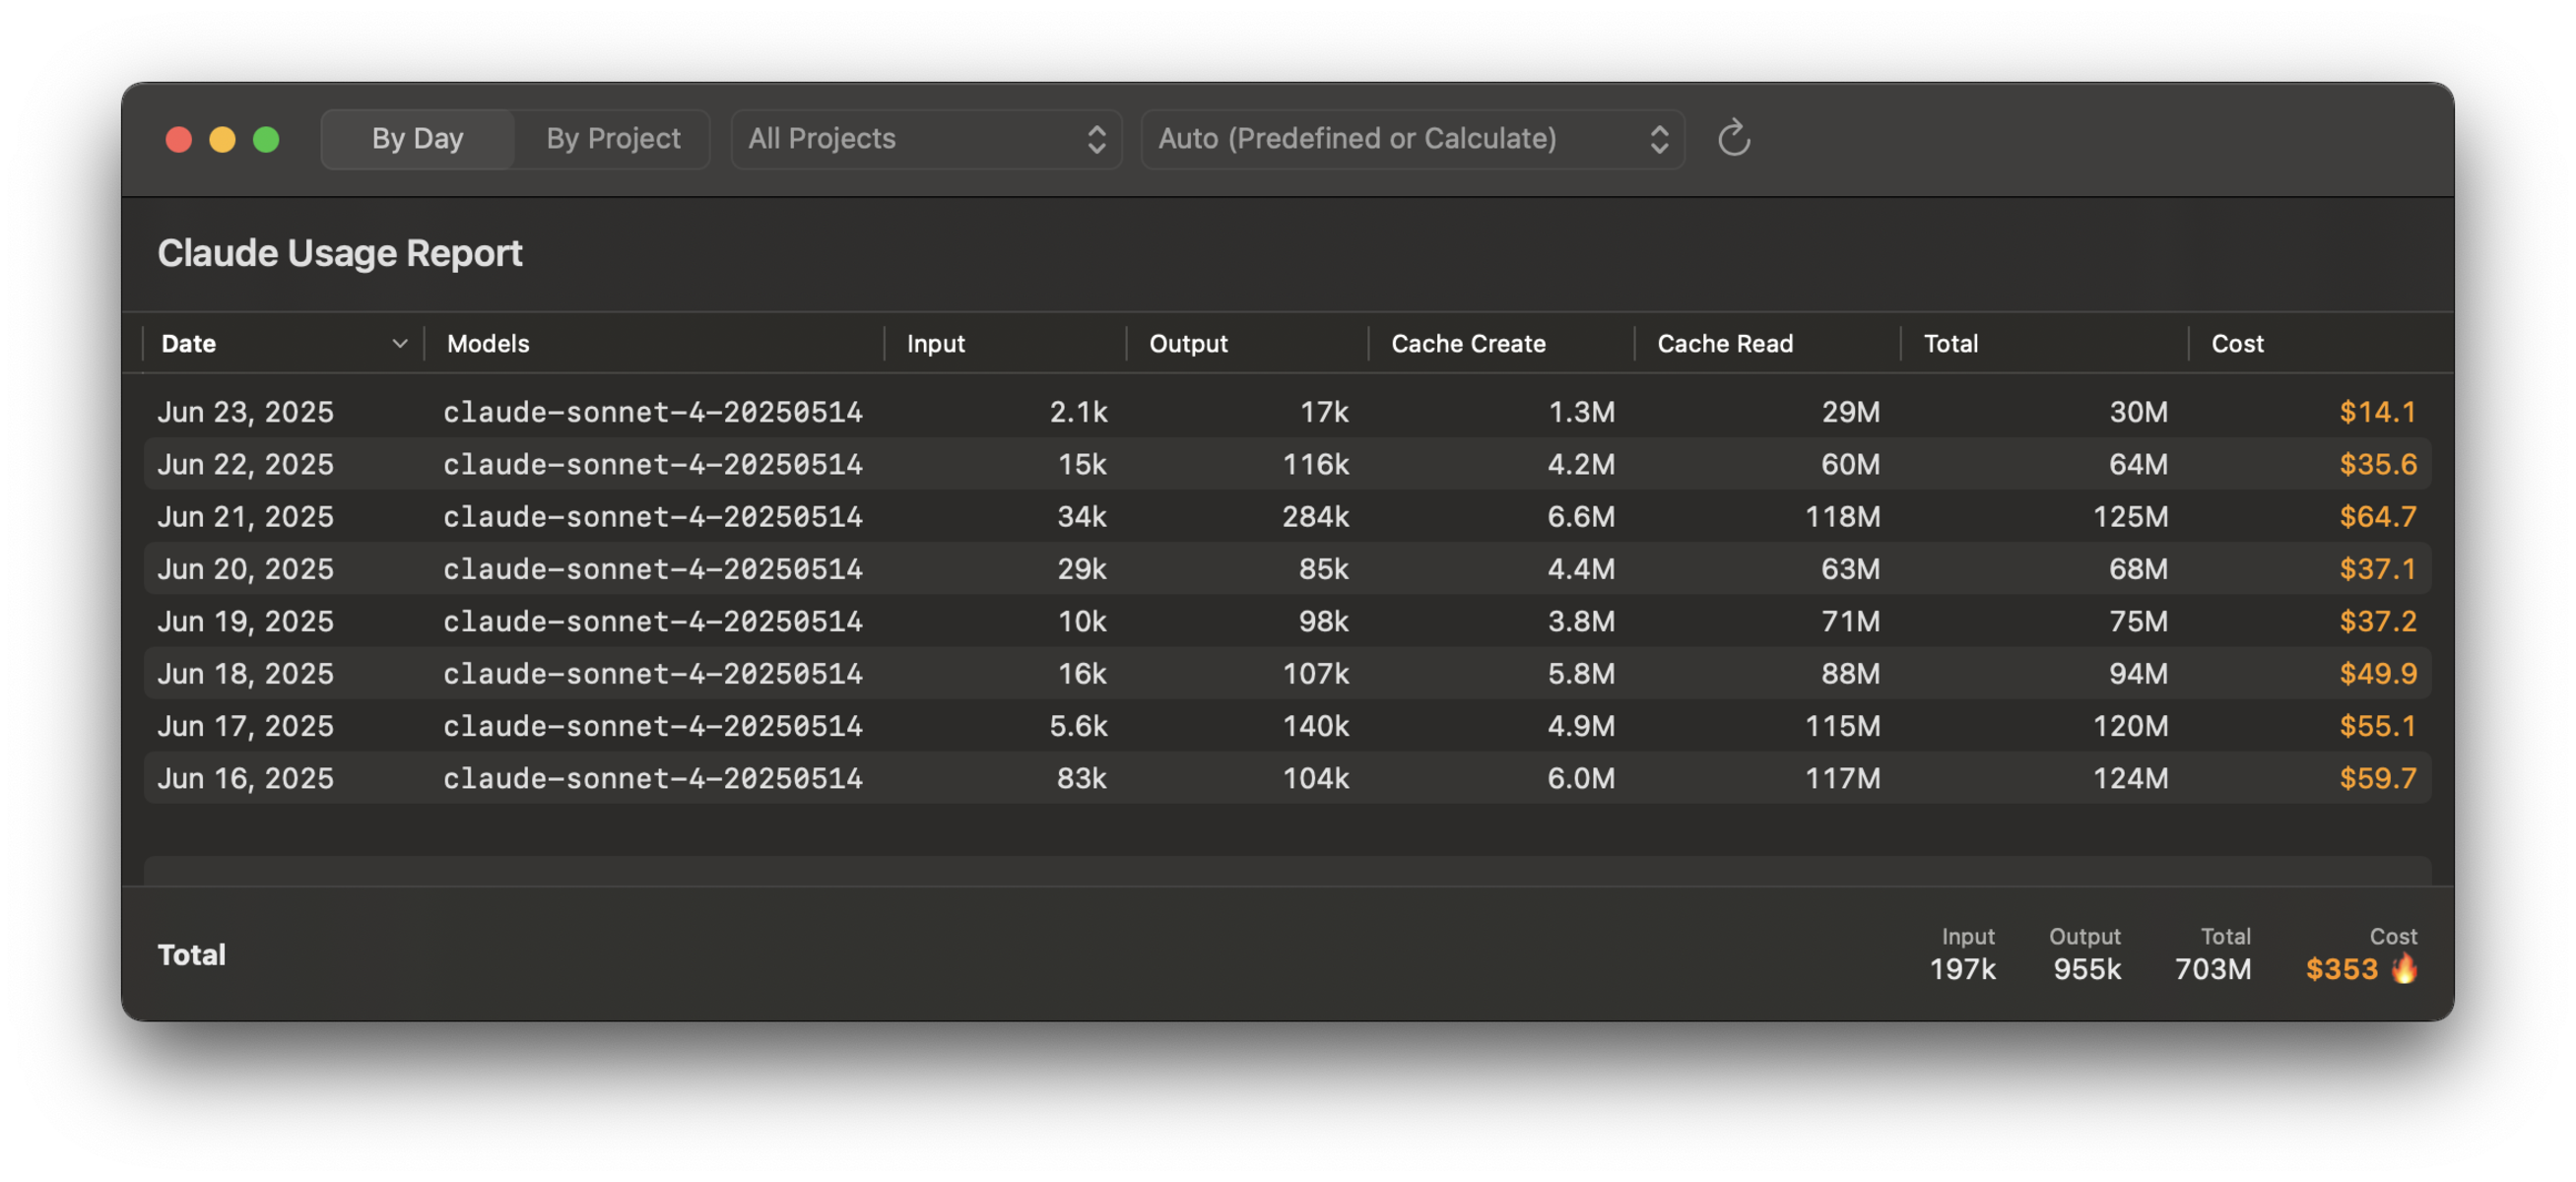The image size is (2576, 1182).
Task: Open the All Projects dropdown
Action: coord(927,138)
